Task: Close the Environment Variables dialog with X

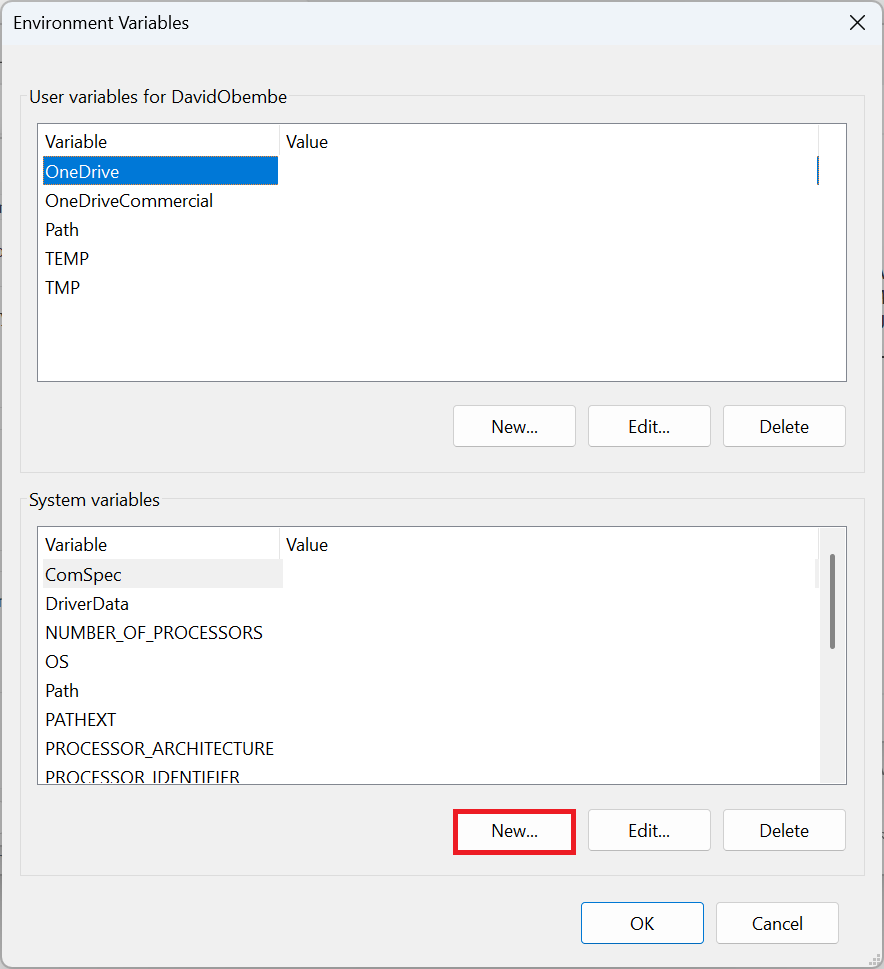Action: tap(857, 23)
